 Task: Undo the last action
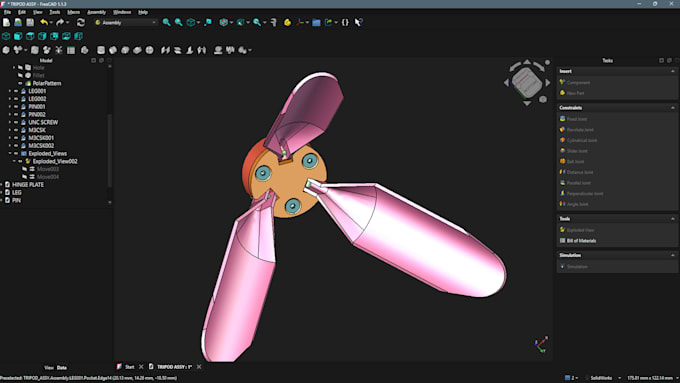click(x=44, y=23)
